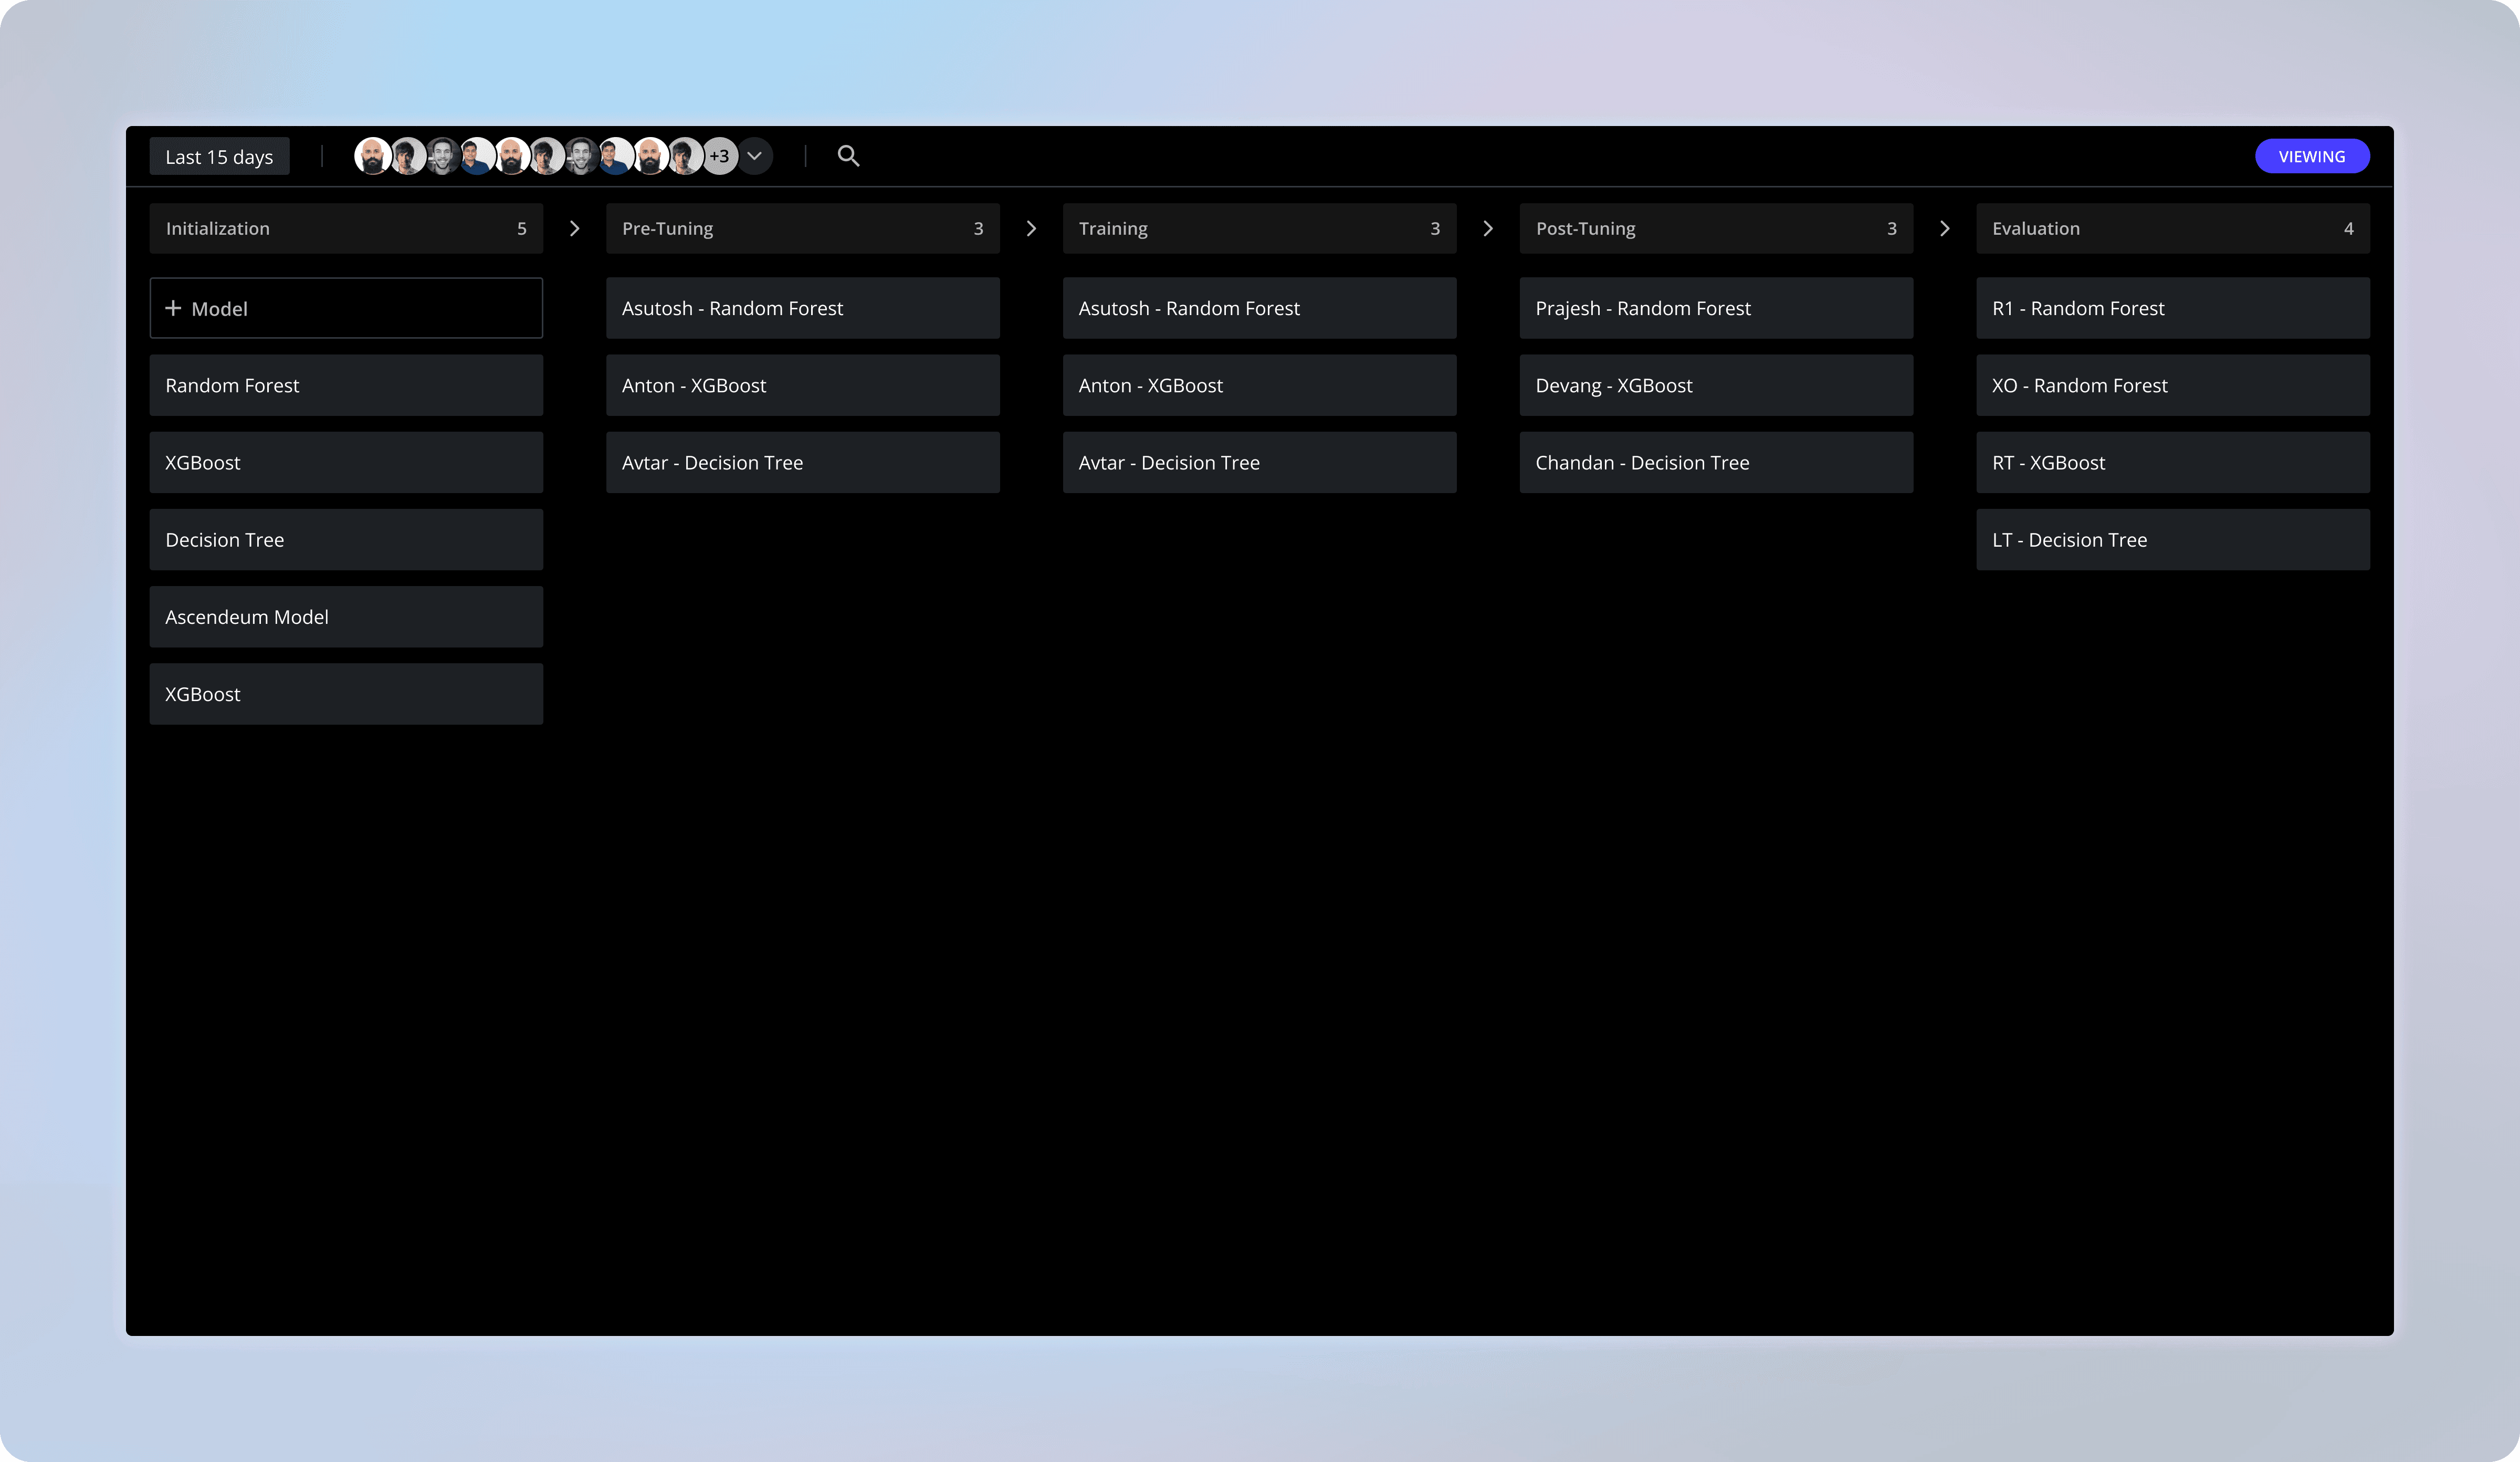Image resolution: width=2520 pixels, height=1462 pixels.
Task: Click chevron between Post-Tuning and Evaluation
Action: [1944, 229]
